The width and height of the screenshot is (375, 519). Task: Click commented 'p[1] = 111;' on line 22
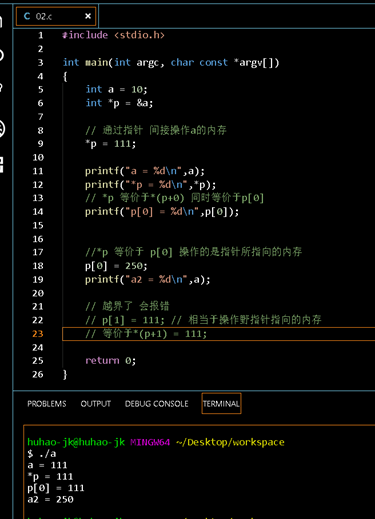click(x=133, y=320)
